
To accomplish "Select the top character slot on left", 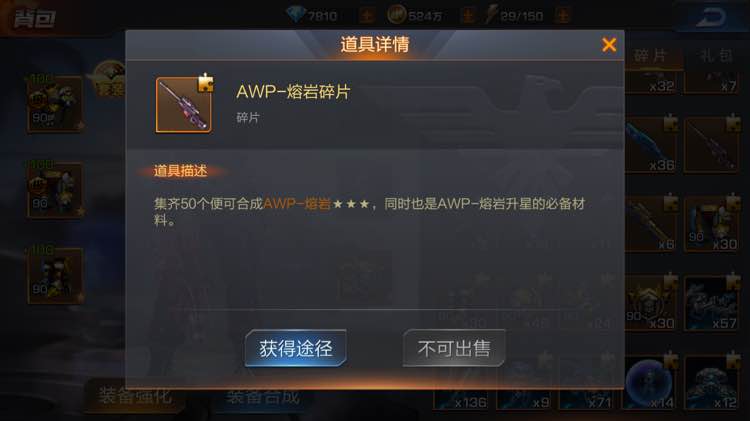I will click(55, 104).
